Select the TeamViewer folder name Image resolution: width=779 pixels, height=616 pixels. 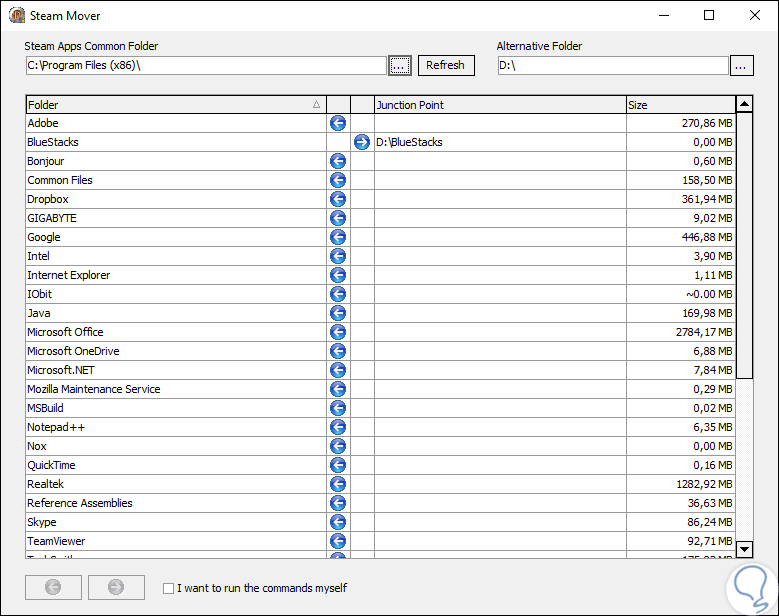point(56,541)
